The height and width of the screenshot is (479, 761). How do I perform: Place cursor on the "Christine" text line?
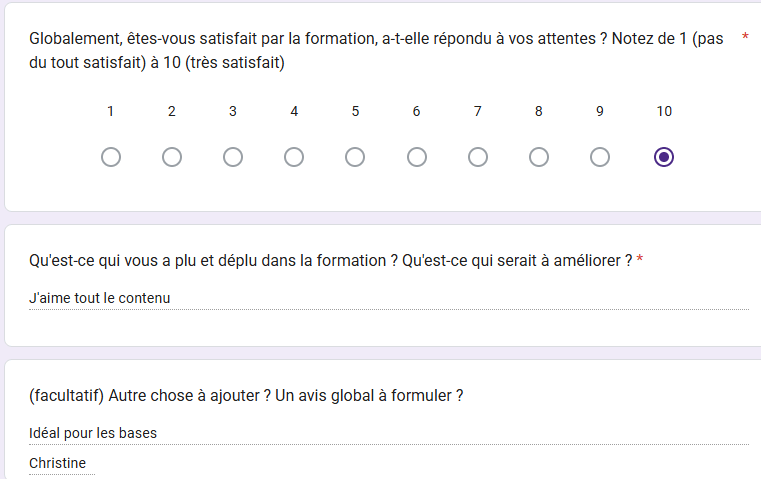click(x=58, y=463)
